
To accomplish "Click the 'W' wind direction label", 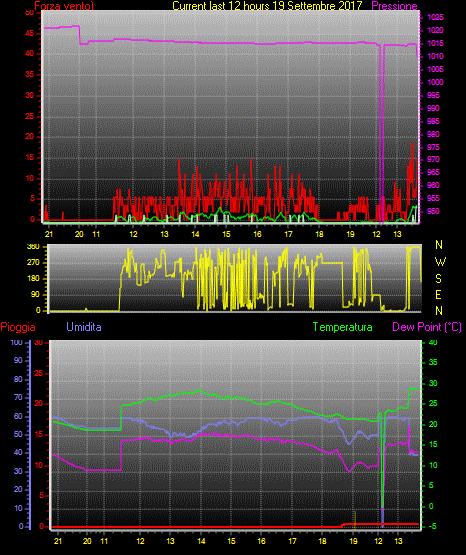I will [x=440, y=262].
